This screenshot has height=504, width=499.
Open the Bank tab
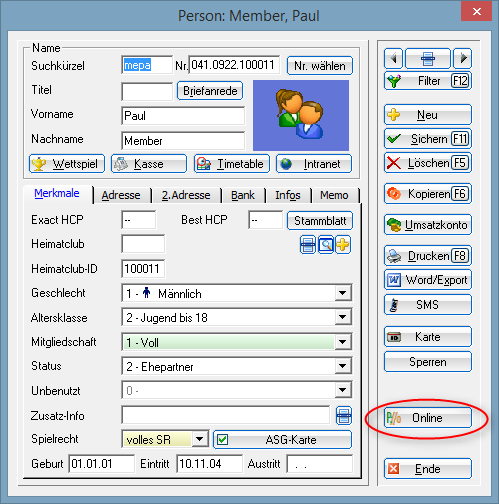[243, 195]
